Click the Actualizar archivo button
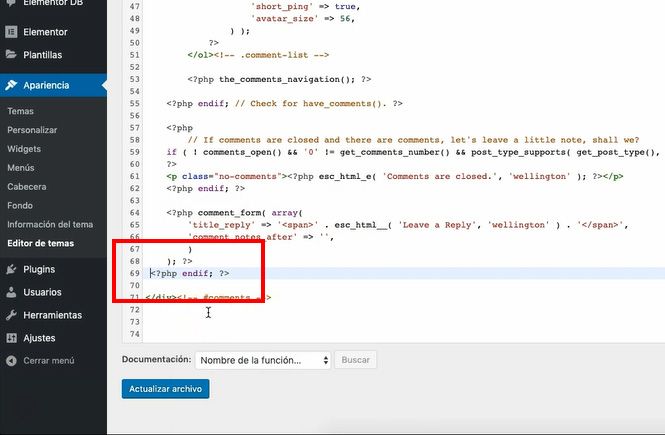This screenshot has height=435, width=665. point(165,388)
